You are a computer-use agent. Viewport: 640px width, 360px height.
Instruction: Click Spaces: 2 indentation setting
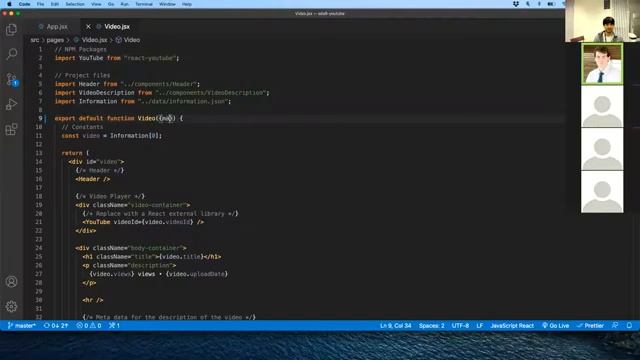click(431, 326)
